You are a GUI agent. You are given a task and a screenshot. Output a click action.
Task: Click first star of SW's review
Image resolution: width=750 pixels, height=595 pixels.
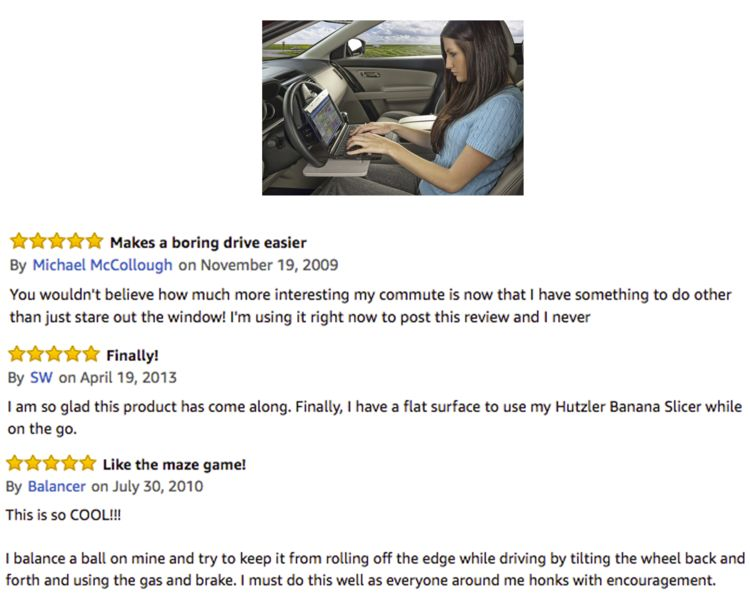coord(17,354)
